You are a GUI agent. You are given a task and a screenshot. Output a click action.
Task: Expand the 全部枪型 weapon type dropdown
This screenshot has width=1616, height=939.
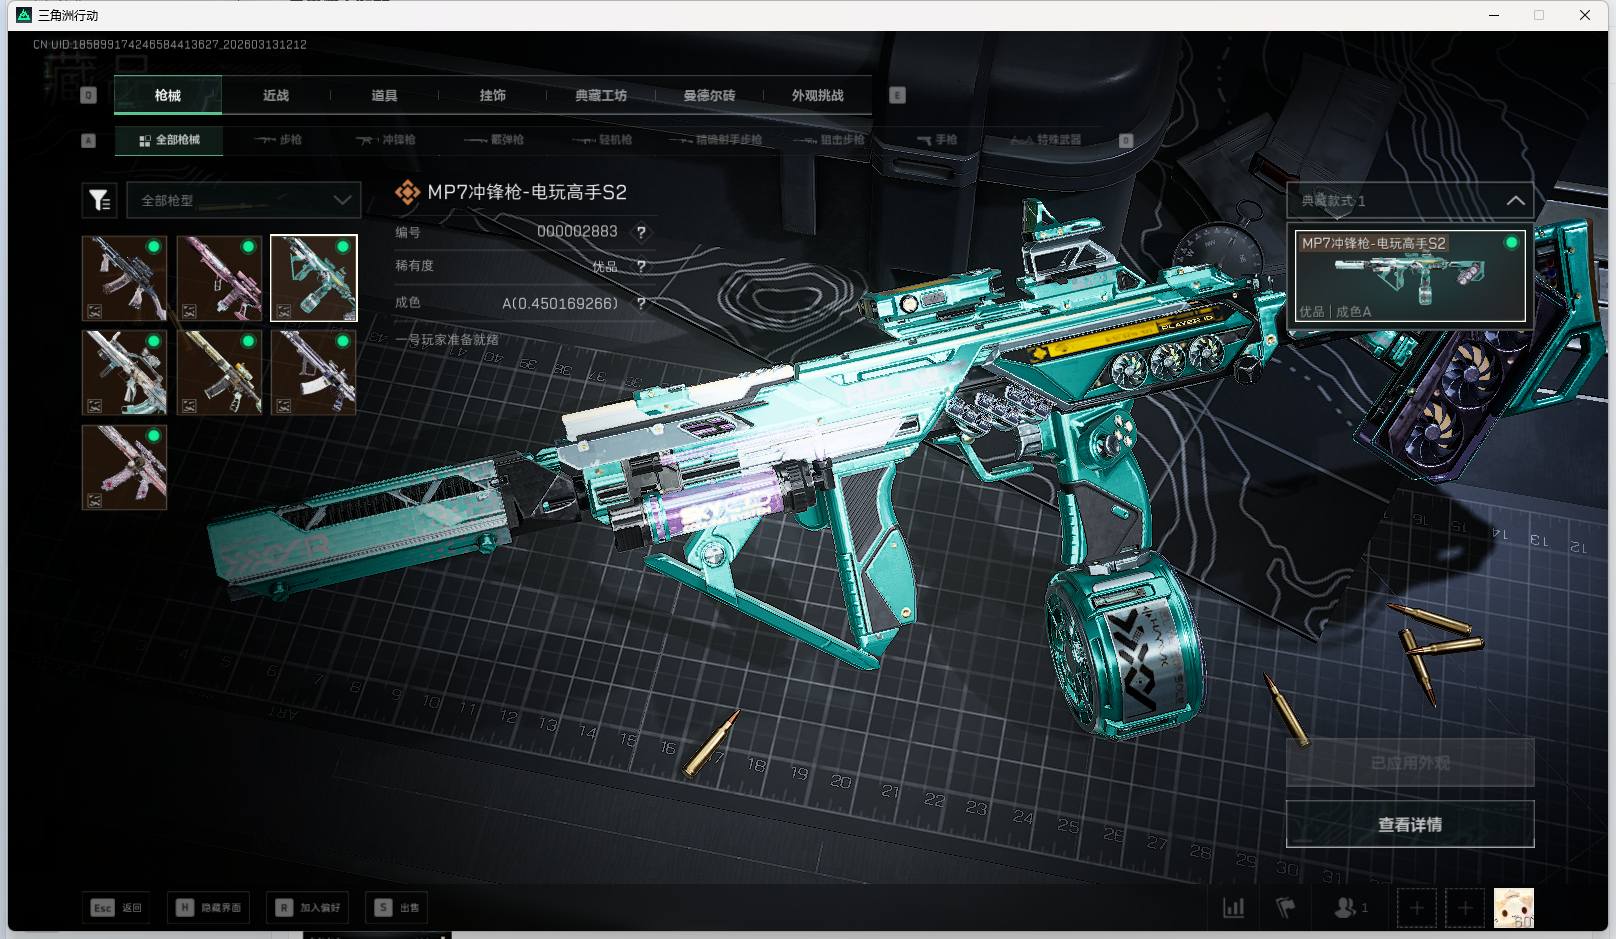coord(244,200)
